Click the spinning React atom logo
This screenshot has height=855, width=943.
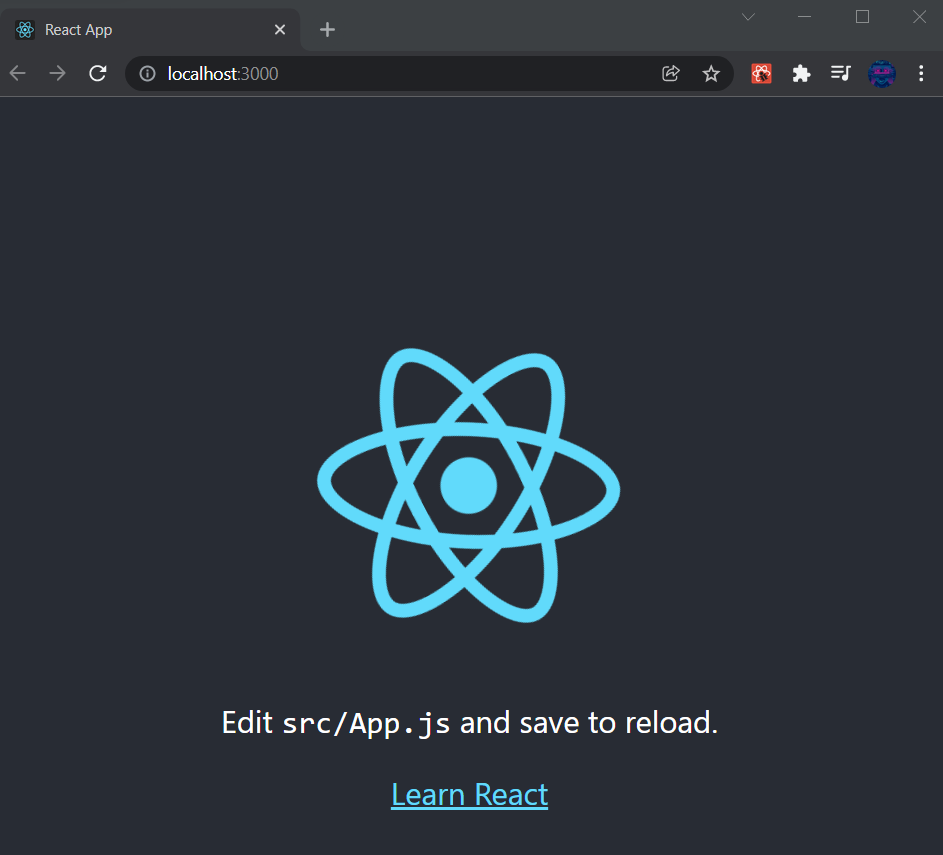(x=469, y=485)
